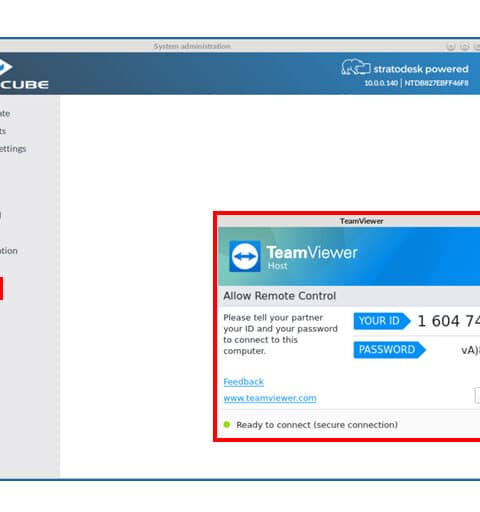The height and width of the screenshot is (512, 480).
Task: Click the Stratodesk elephant cloud logo
Action: pos(356,67)
